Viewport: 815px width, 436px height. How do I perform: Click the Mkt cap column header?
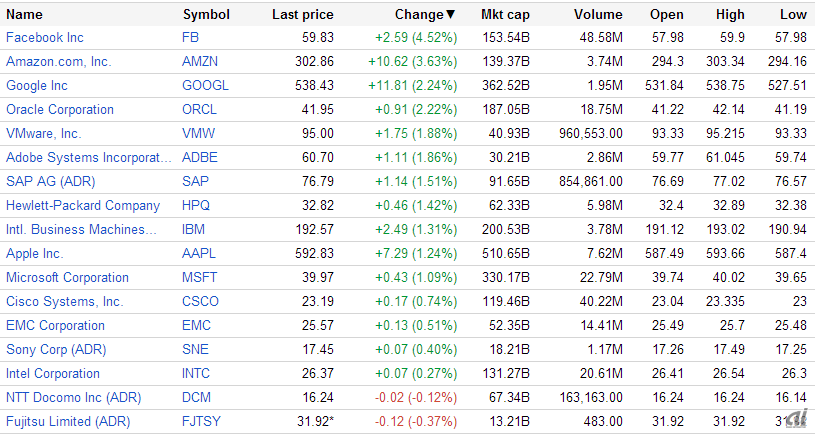point(505,15)
